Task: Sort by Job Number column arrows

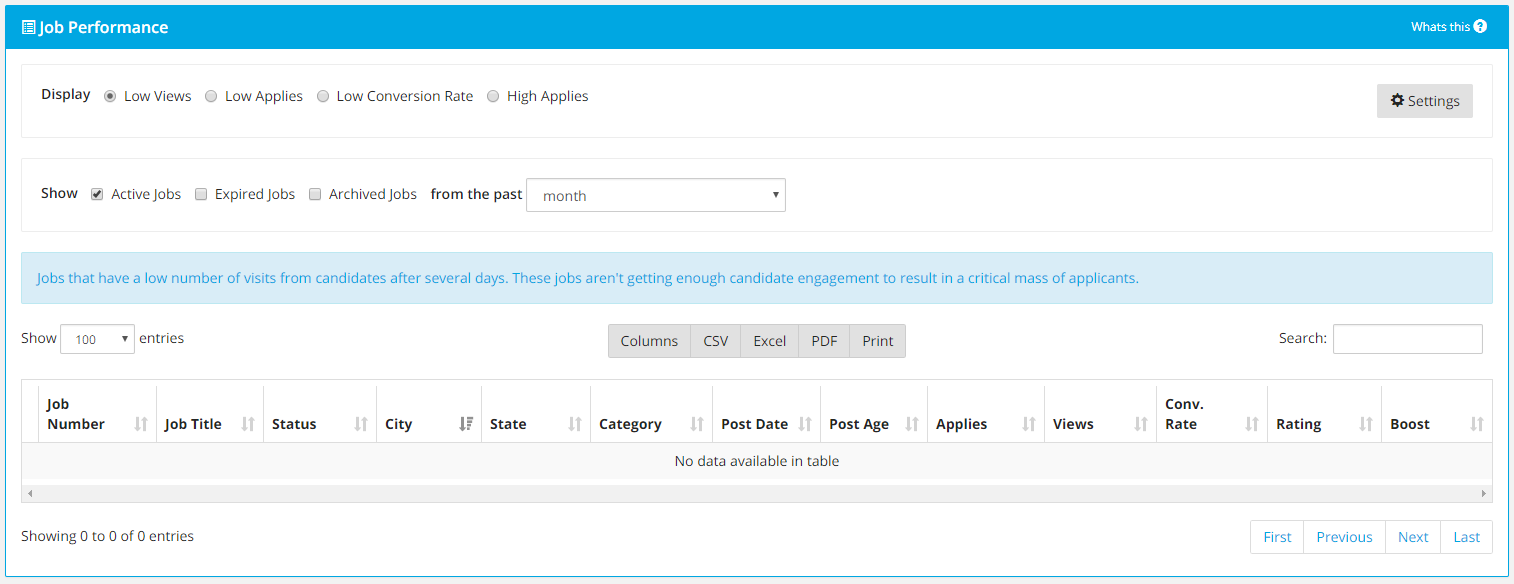Action: (x=141, y=424)
